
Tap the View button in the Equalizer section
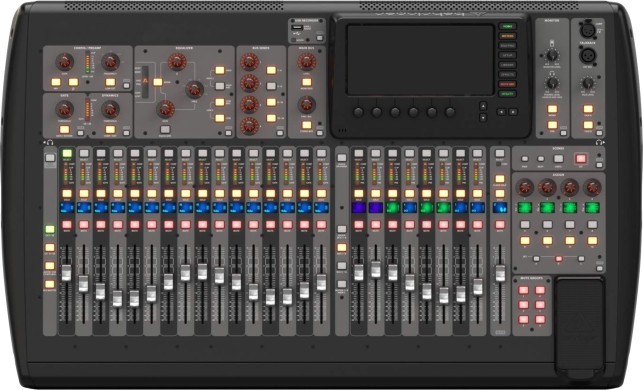click(x=228, y=132)
